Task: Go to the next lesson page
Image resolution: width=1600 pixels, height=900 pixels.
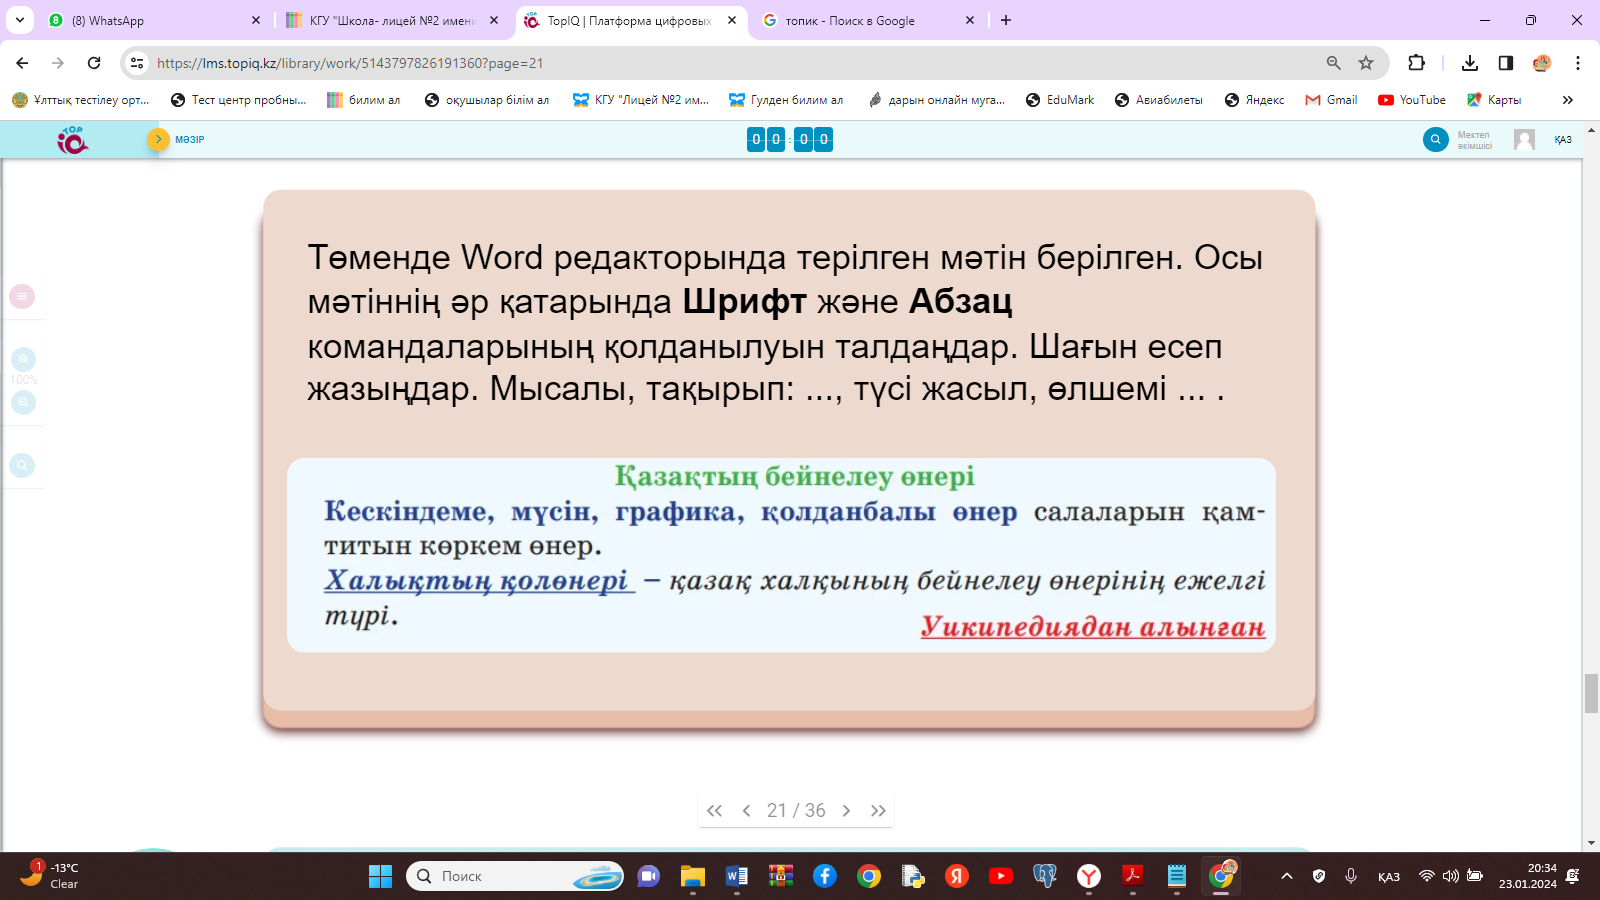Action: [846, 811]
